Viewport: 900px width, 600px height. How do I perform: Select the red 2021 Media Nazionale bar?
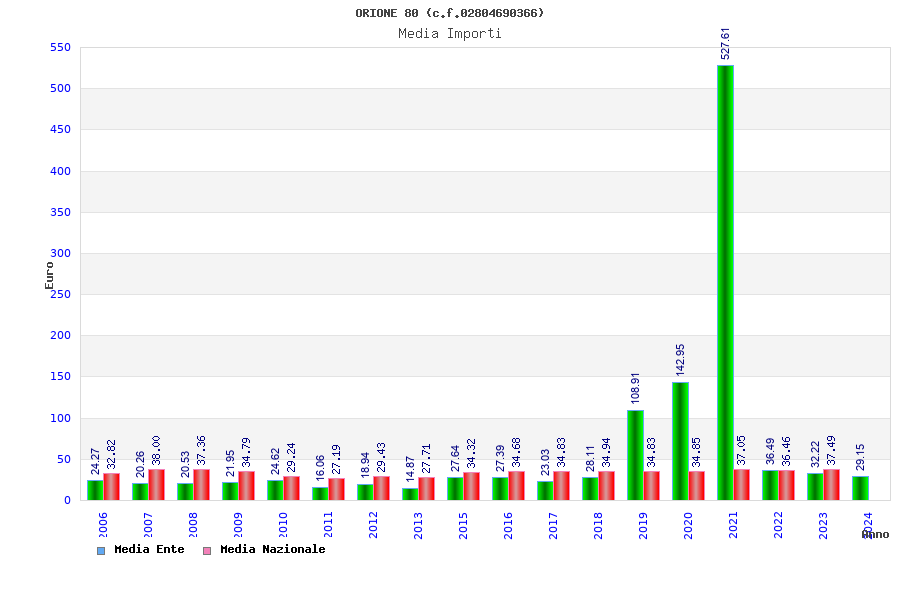click(742, 485)
